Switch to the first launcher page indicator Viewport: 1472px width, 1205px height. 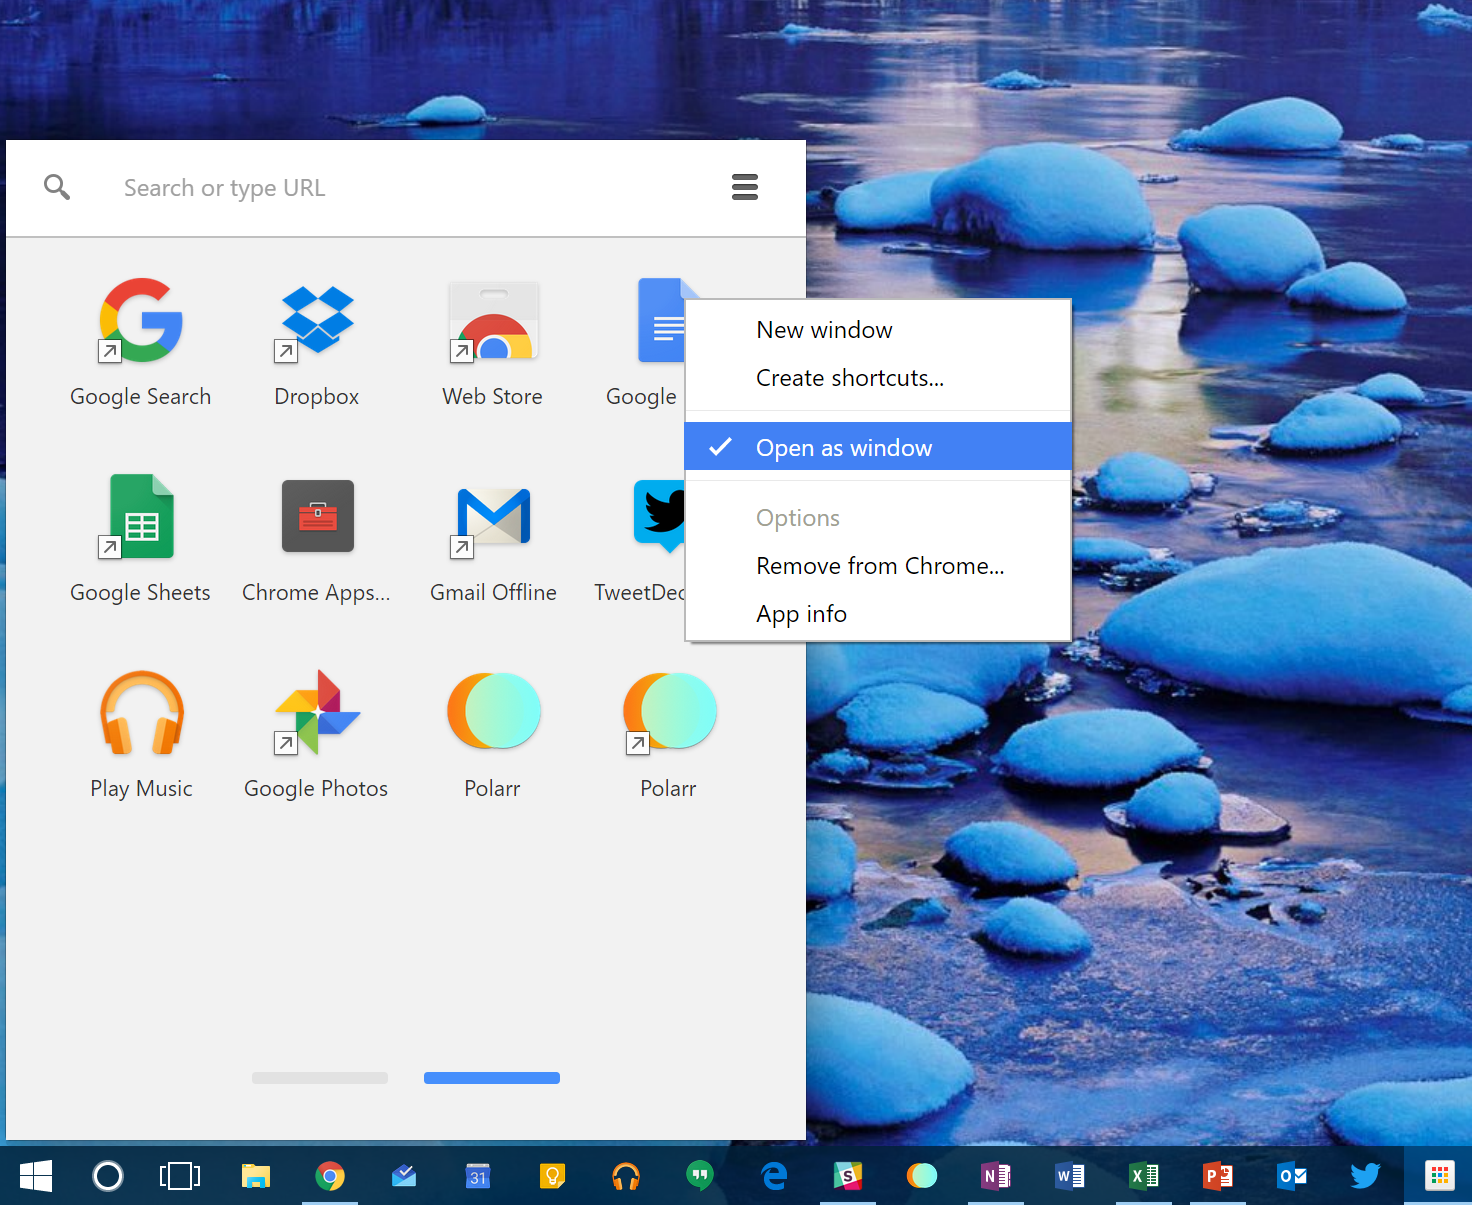(320, 1078)
